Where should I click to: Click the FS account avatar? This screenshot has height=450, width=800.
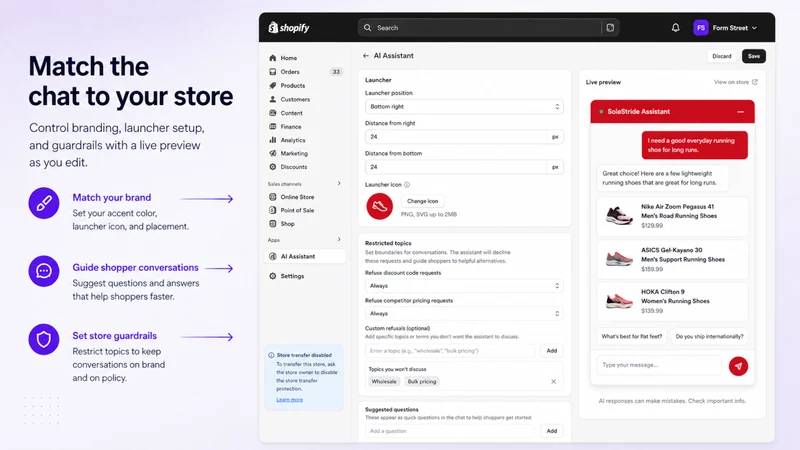(x=701, y=28)
